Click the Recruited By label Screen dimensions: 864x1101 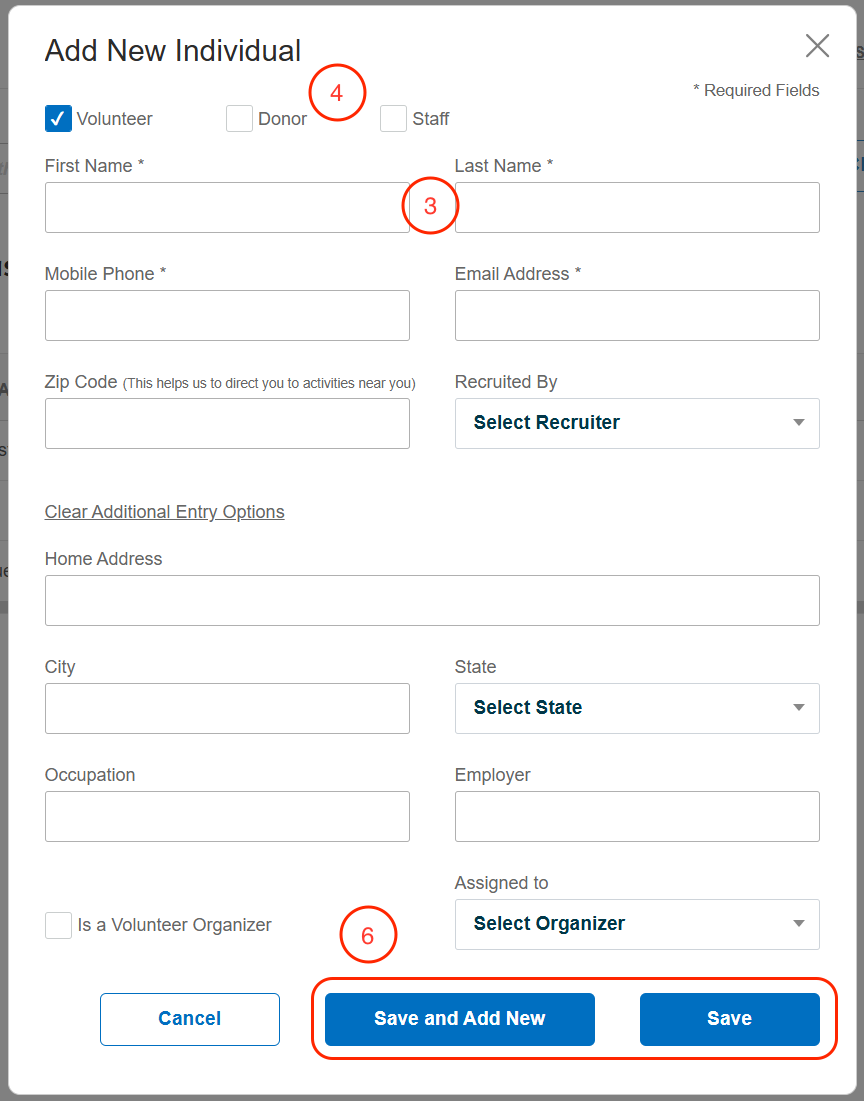506,382
